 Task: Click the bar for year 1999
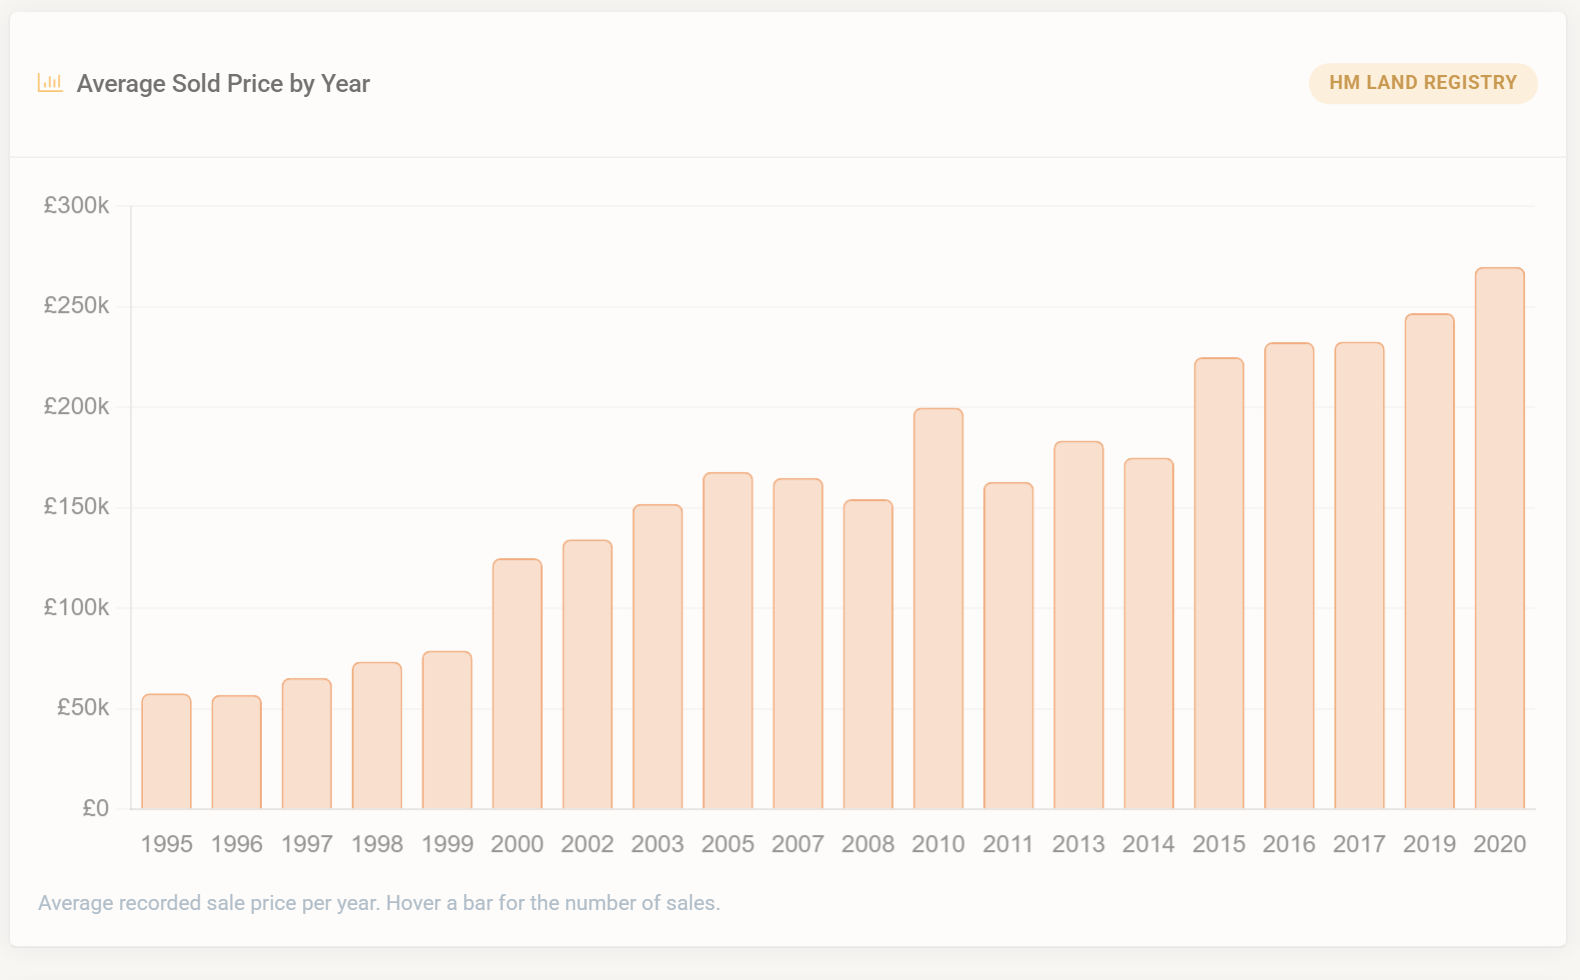pyautogui.click(x=447, y=730)
